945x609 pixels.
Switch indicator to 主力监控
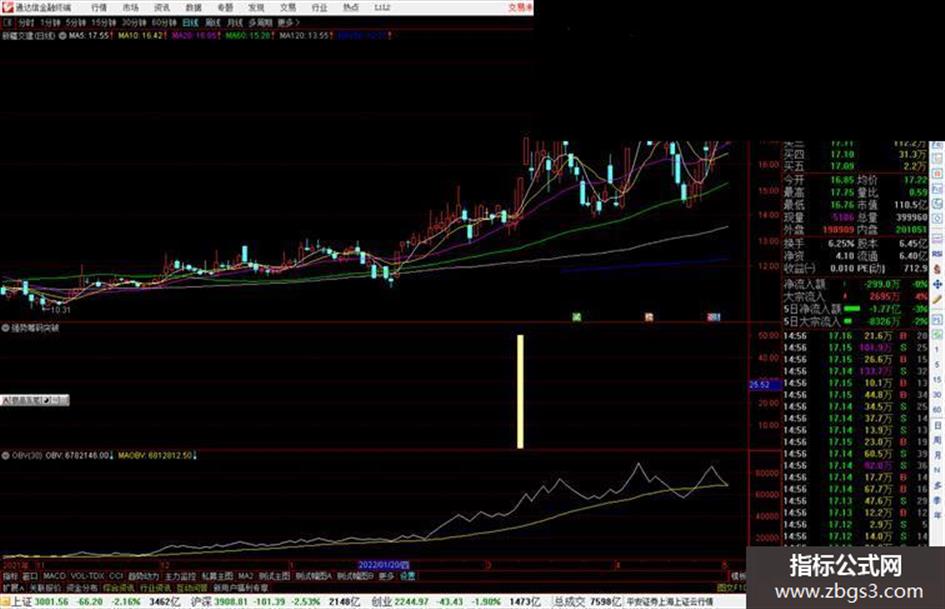pos(180,576)
